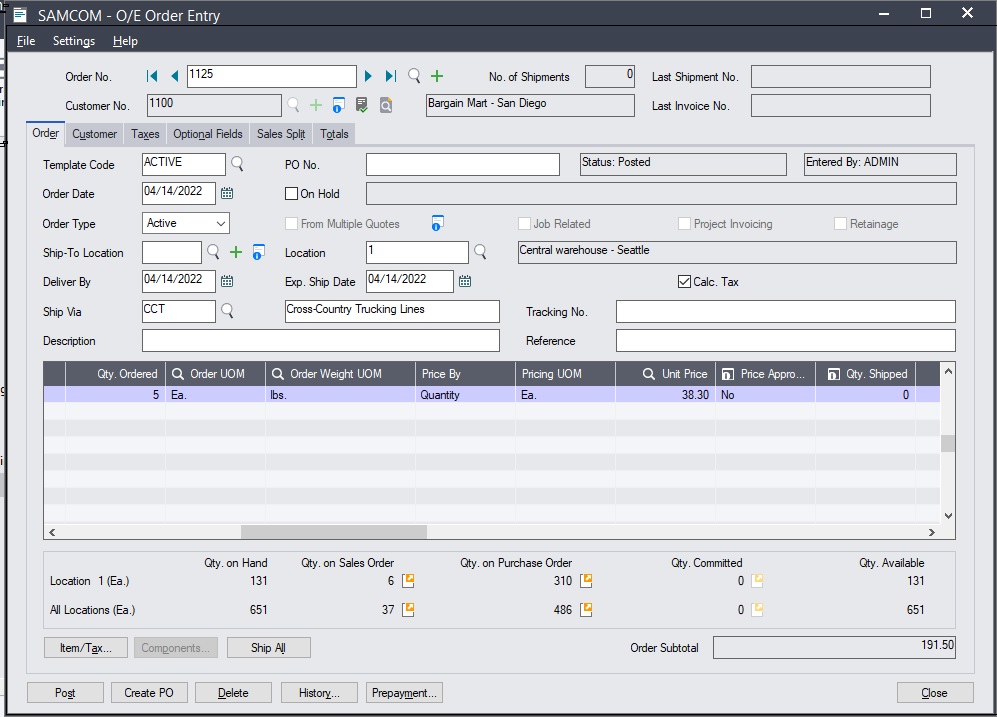The height and width of the screenshot is (717, 997).
Task: Open the Prepayment... dialog
Action: [x=404, y=693]
